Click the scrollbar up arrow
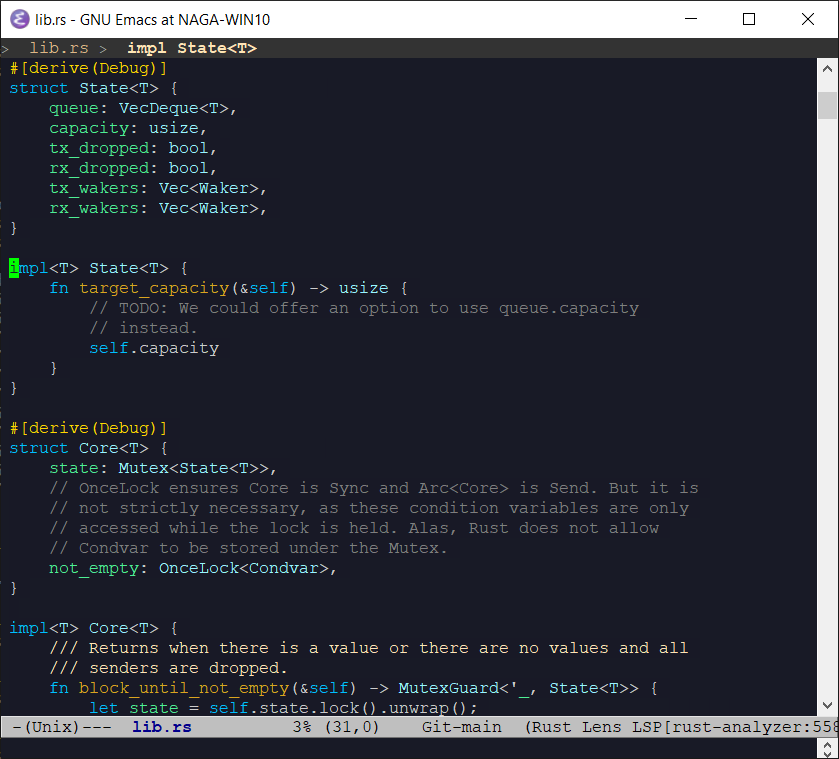This screenshot has height=759, width=839. click(827, 69)
